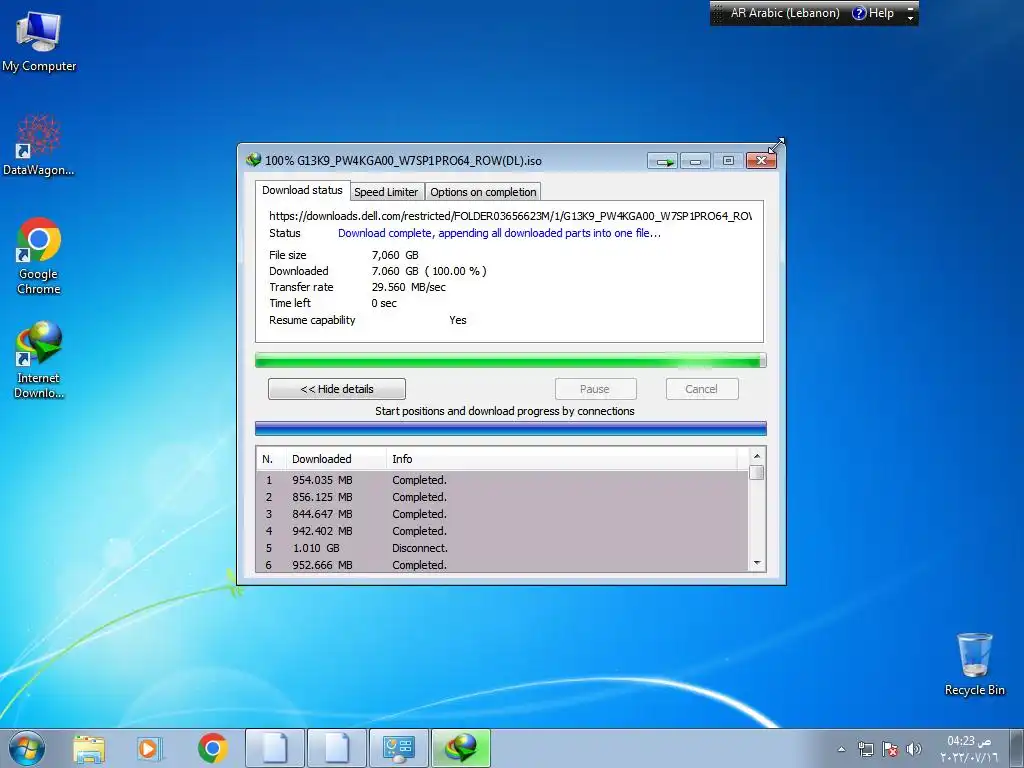Open Action Center flag icon

889,749
